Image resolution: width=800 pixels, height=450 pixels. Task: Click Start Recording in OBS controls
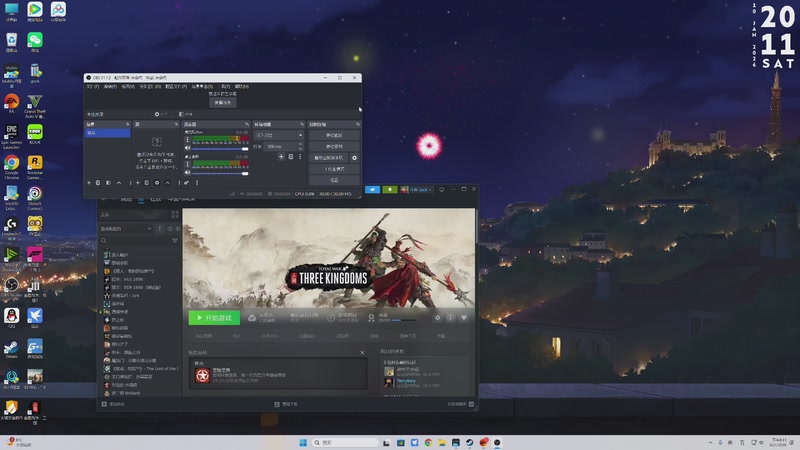click(x=334, y=146)
